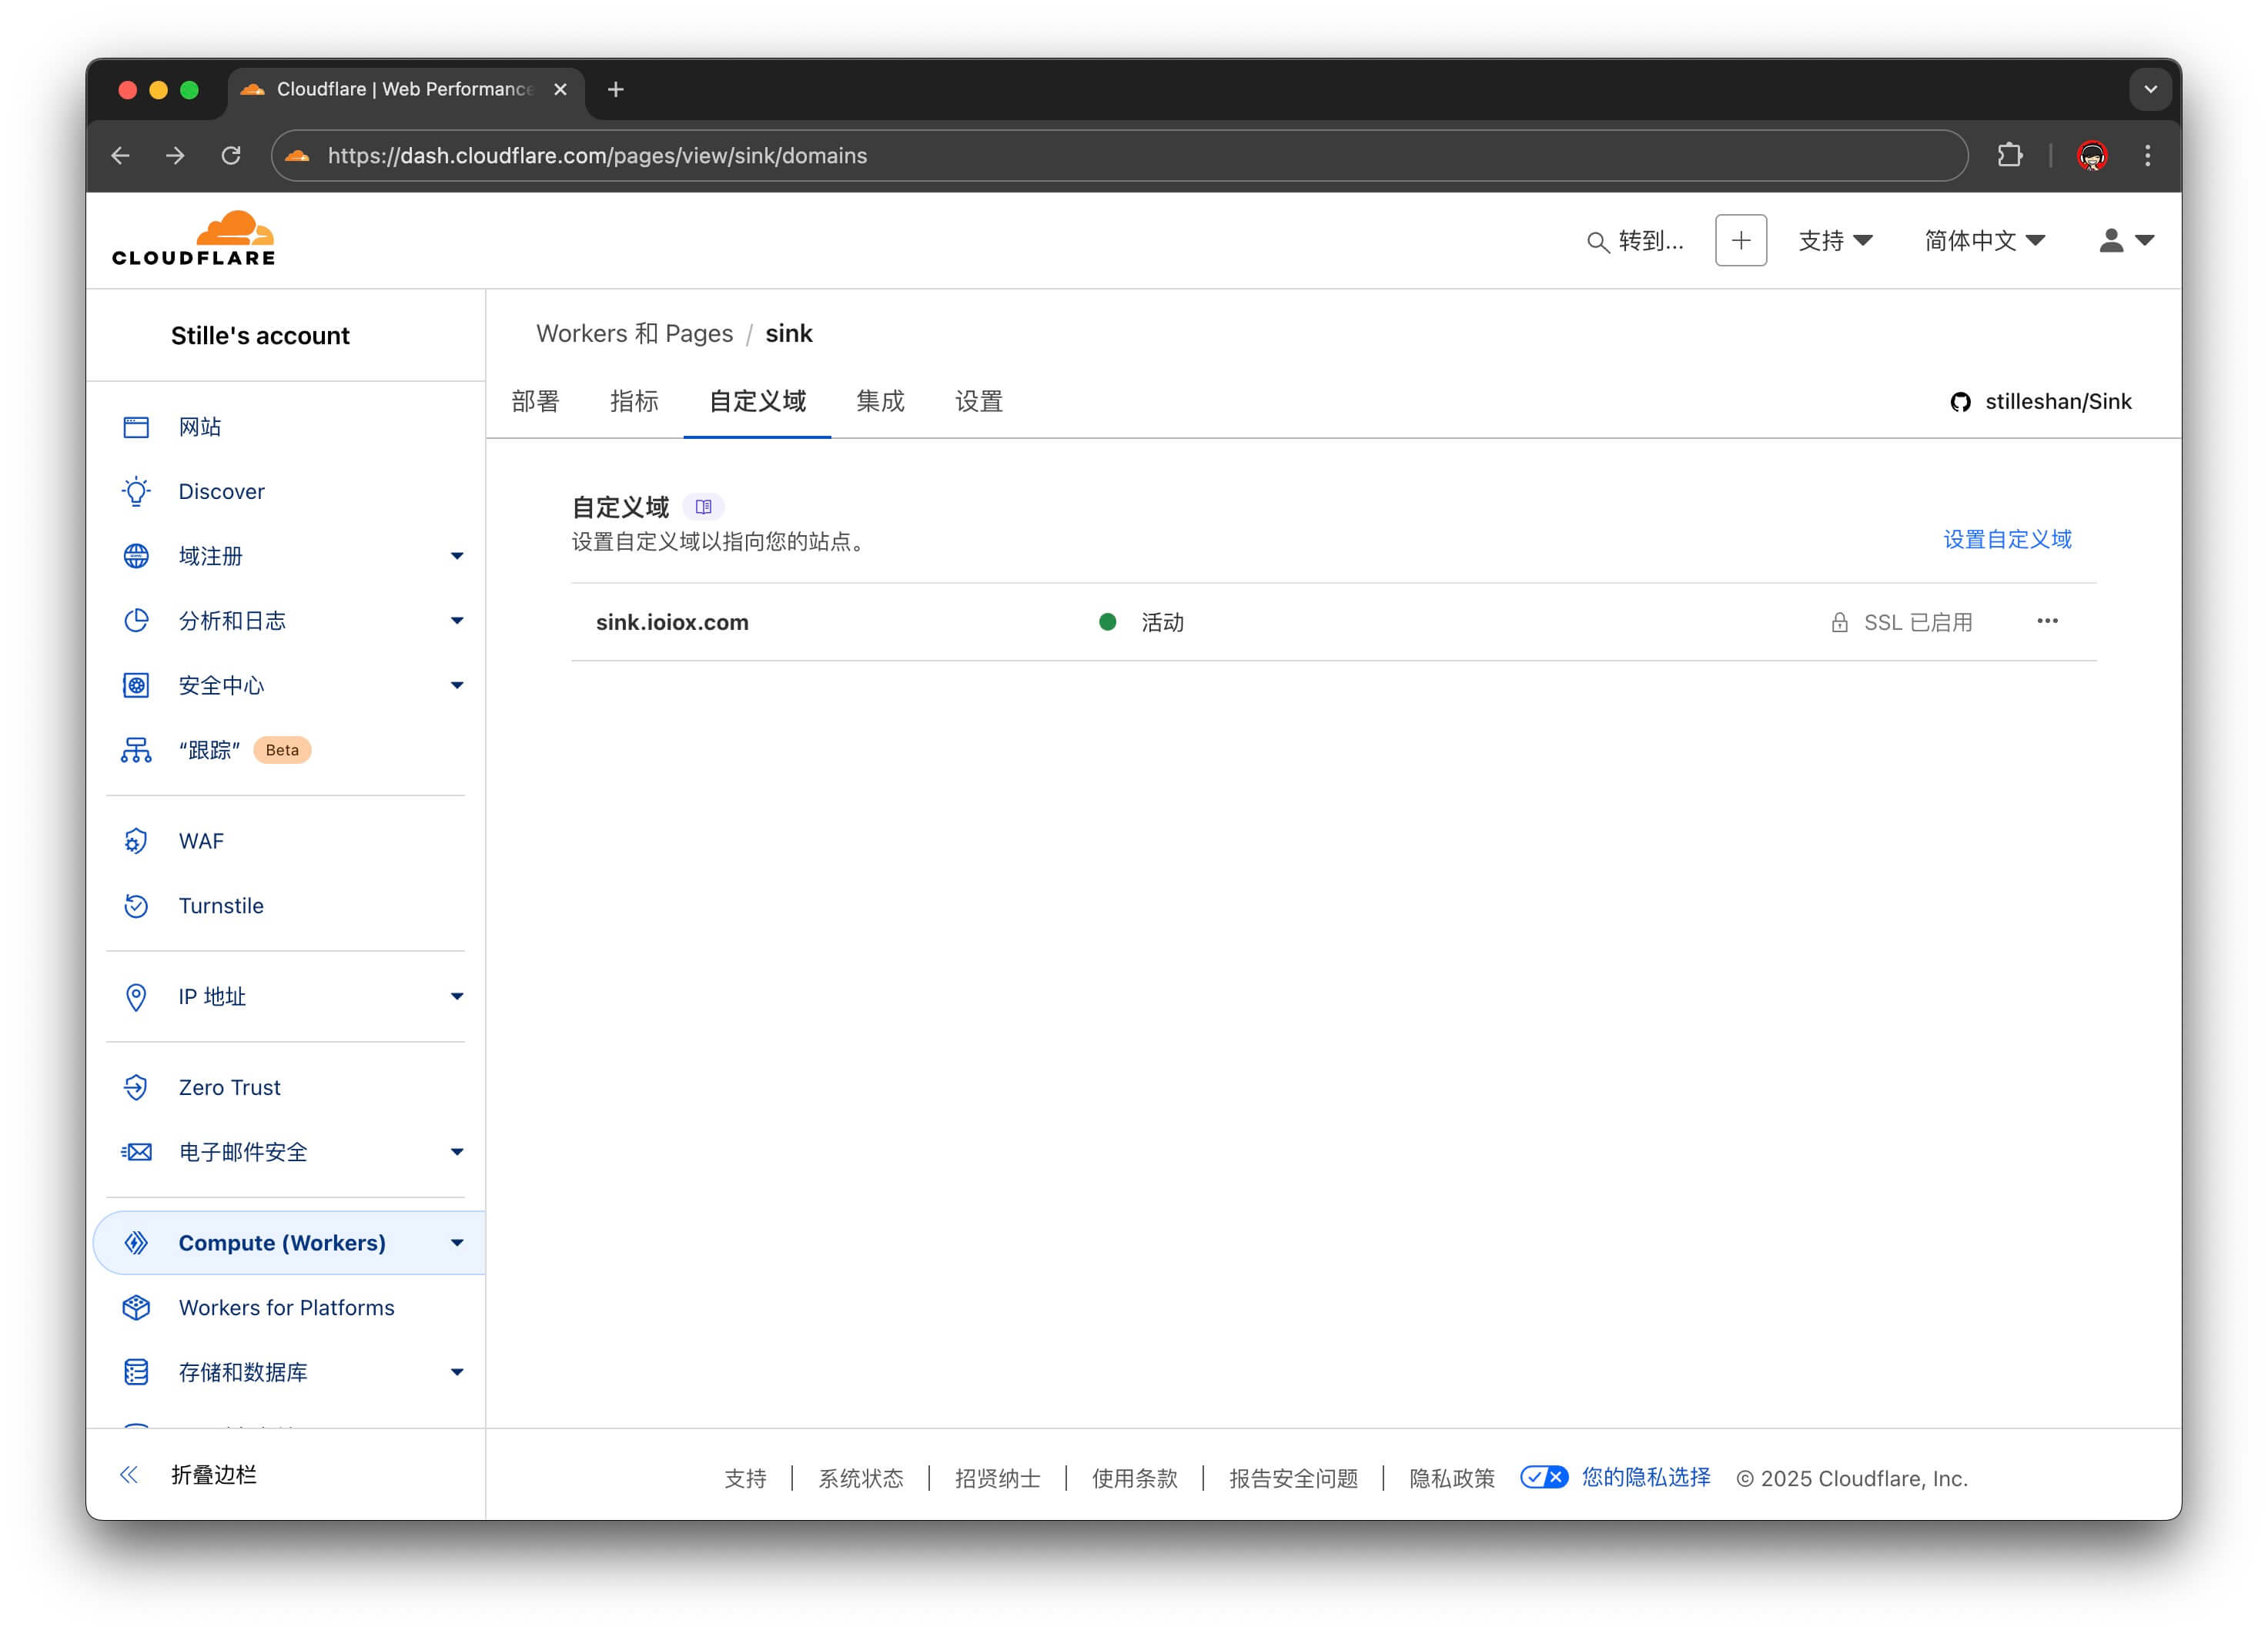Screen dimensions: 2268x1634
Task: Click Workers 和 Pages breadcrumb link
Action: point(634,333)
